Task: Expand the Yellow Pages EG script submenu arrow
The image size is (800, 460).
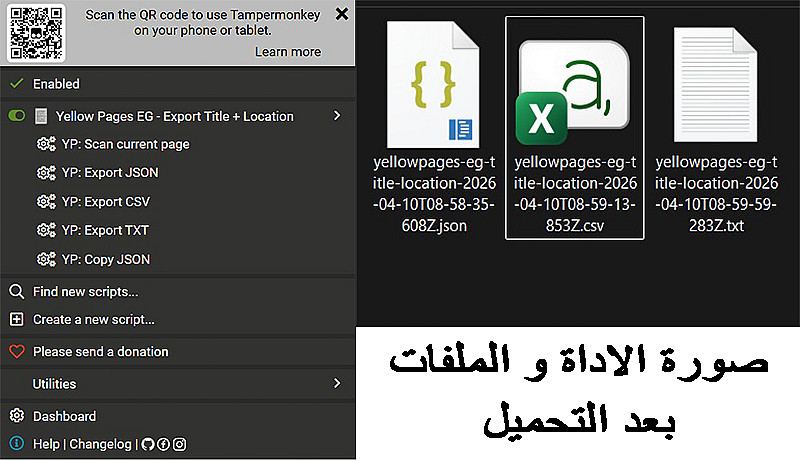Action: click(337, 116)
